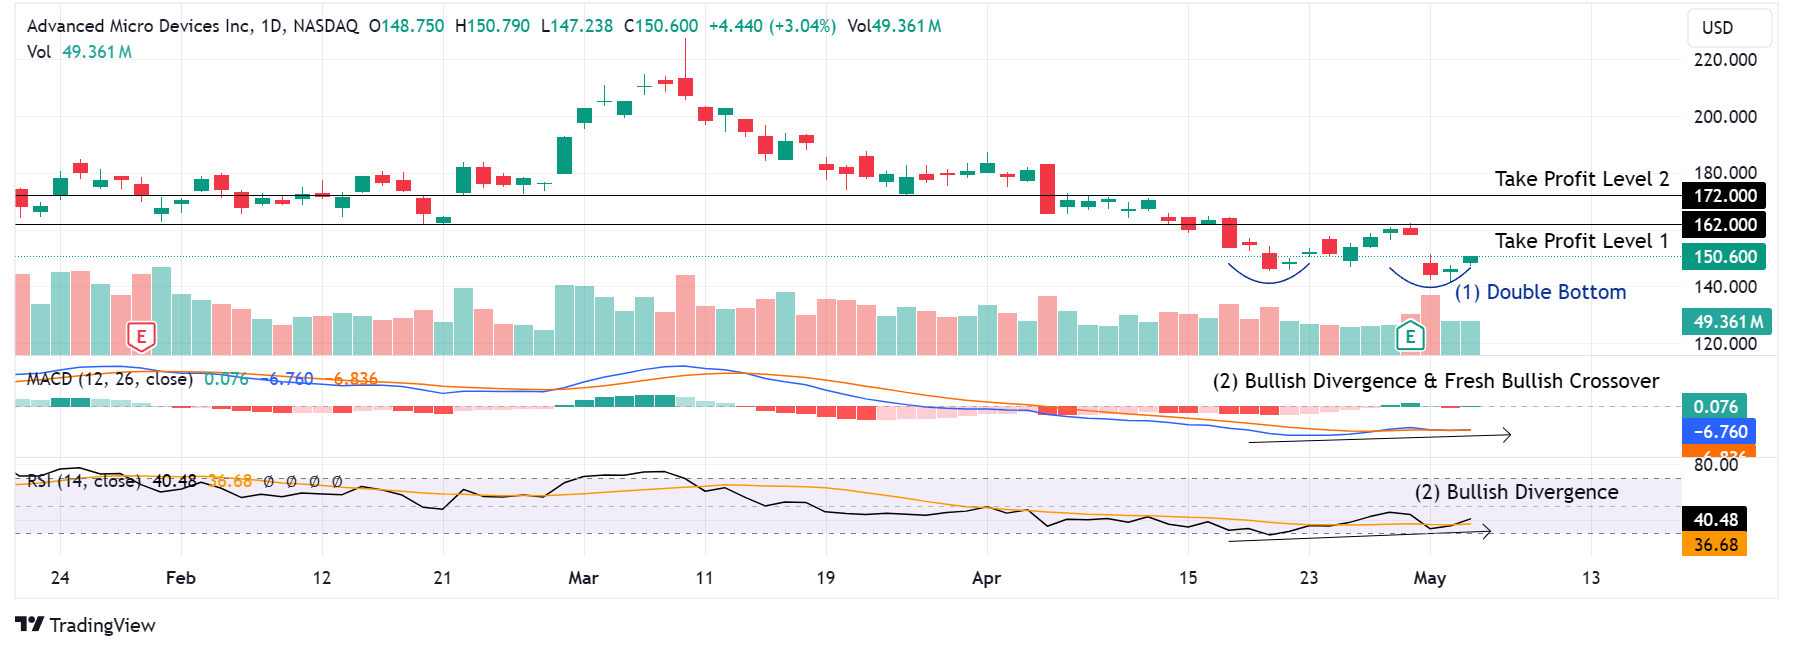This screenshot has width=1793, height=651.
Task: Click the high price H150.790 value
Action: pos(492,26)
